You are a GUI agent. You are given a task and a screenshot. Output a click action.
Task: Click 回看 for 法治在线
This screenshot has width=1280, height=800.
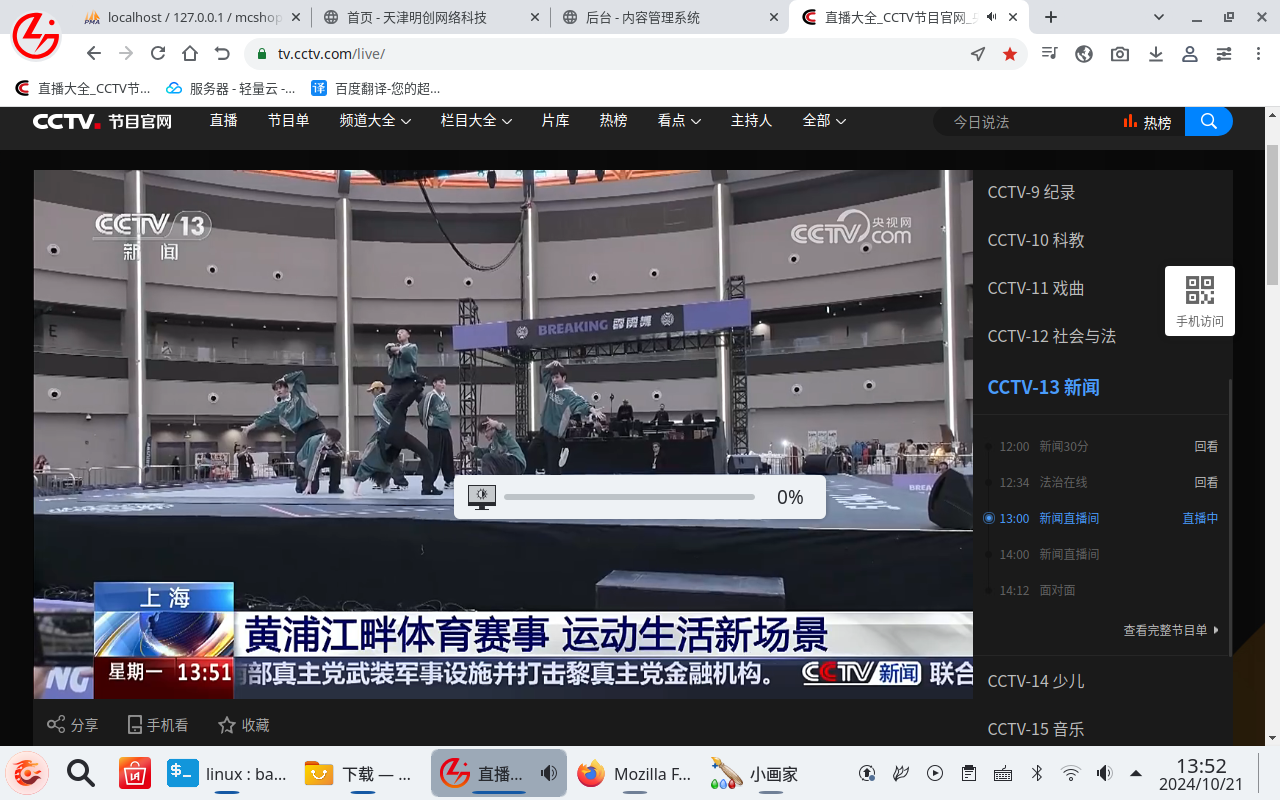[1206, 483]
